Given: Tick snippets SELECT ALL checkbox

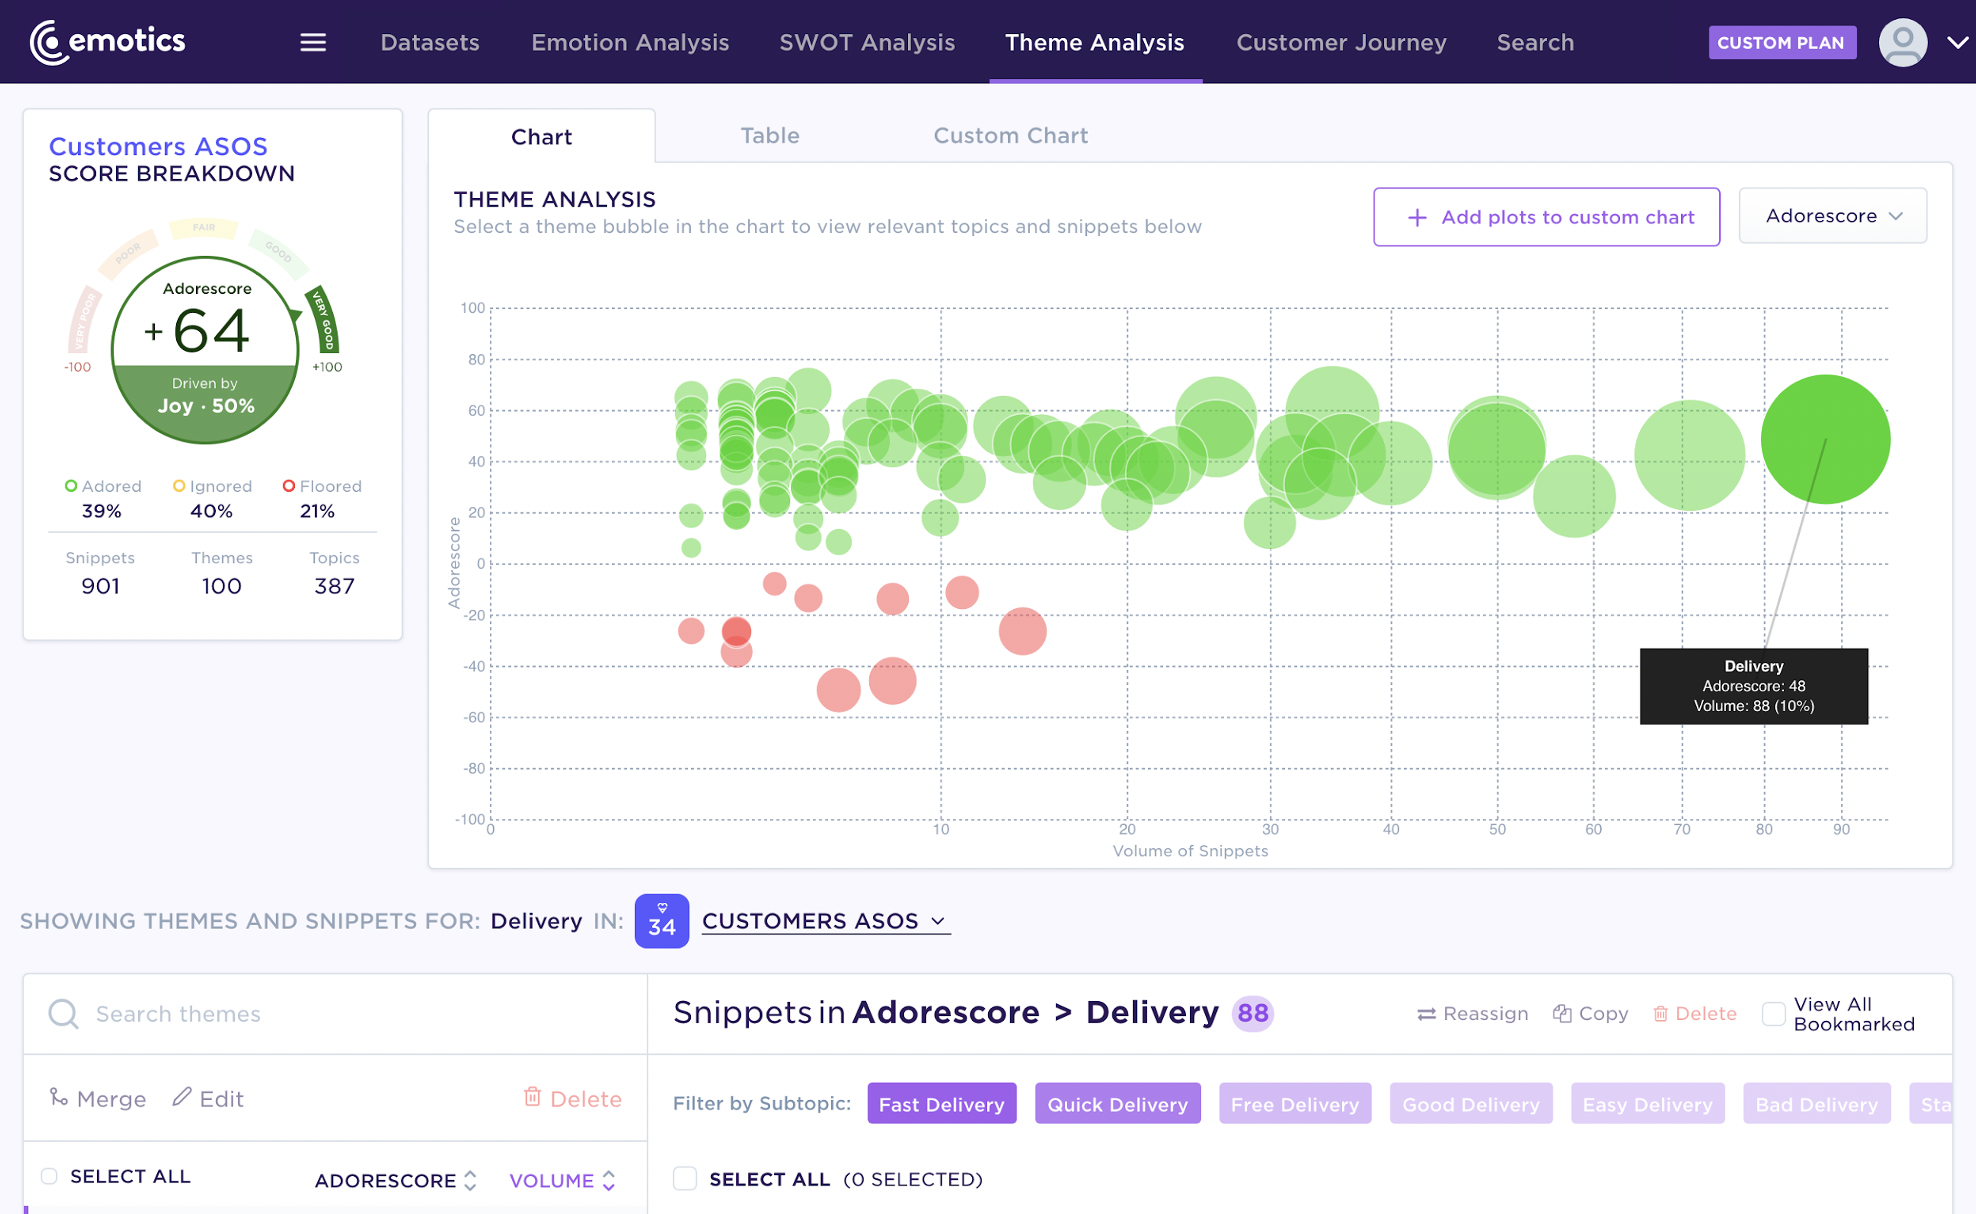Looking at the screenshot, I should pos(685,1179).
